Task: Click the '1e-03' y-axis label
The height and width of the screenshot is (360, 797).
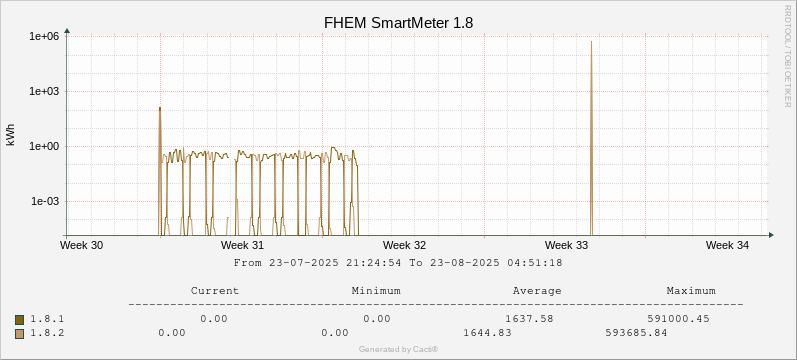Action: (45, 201)
